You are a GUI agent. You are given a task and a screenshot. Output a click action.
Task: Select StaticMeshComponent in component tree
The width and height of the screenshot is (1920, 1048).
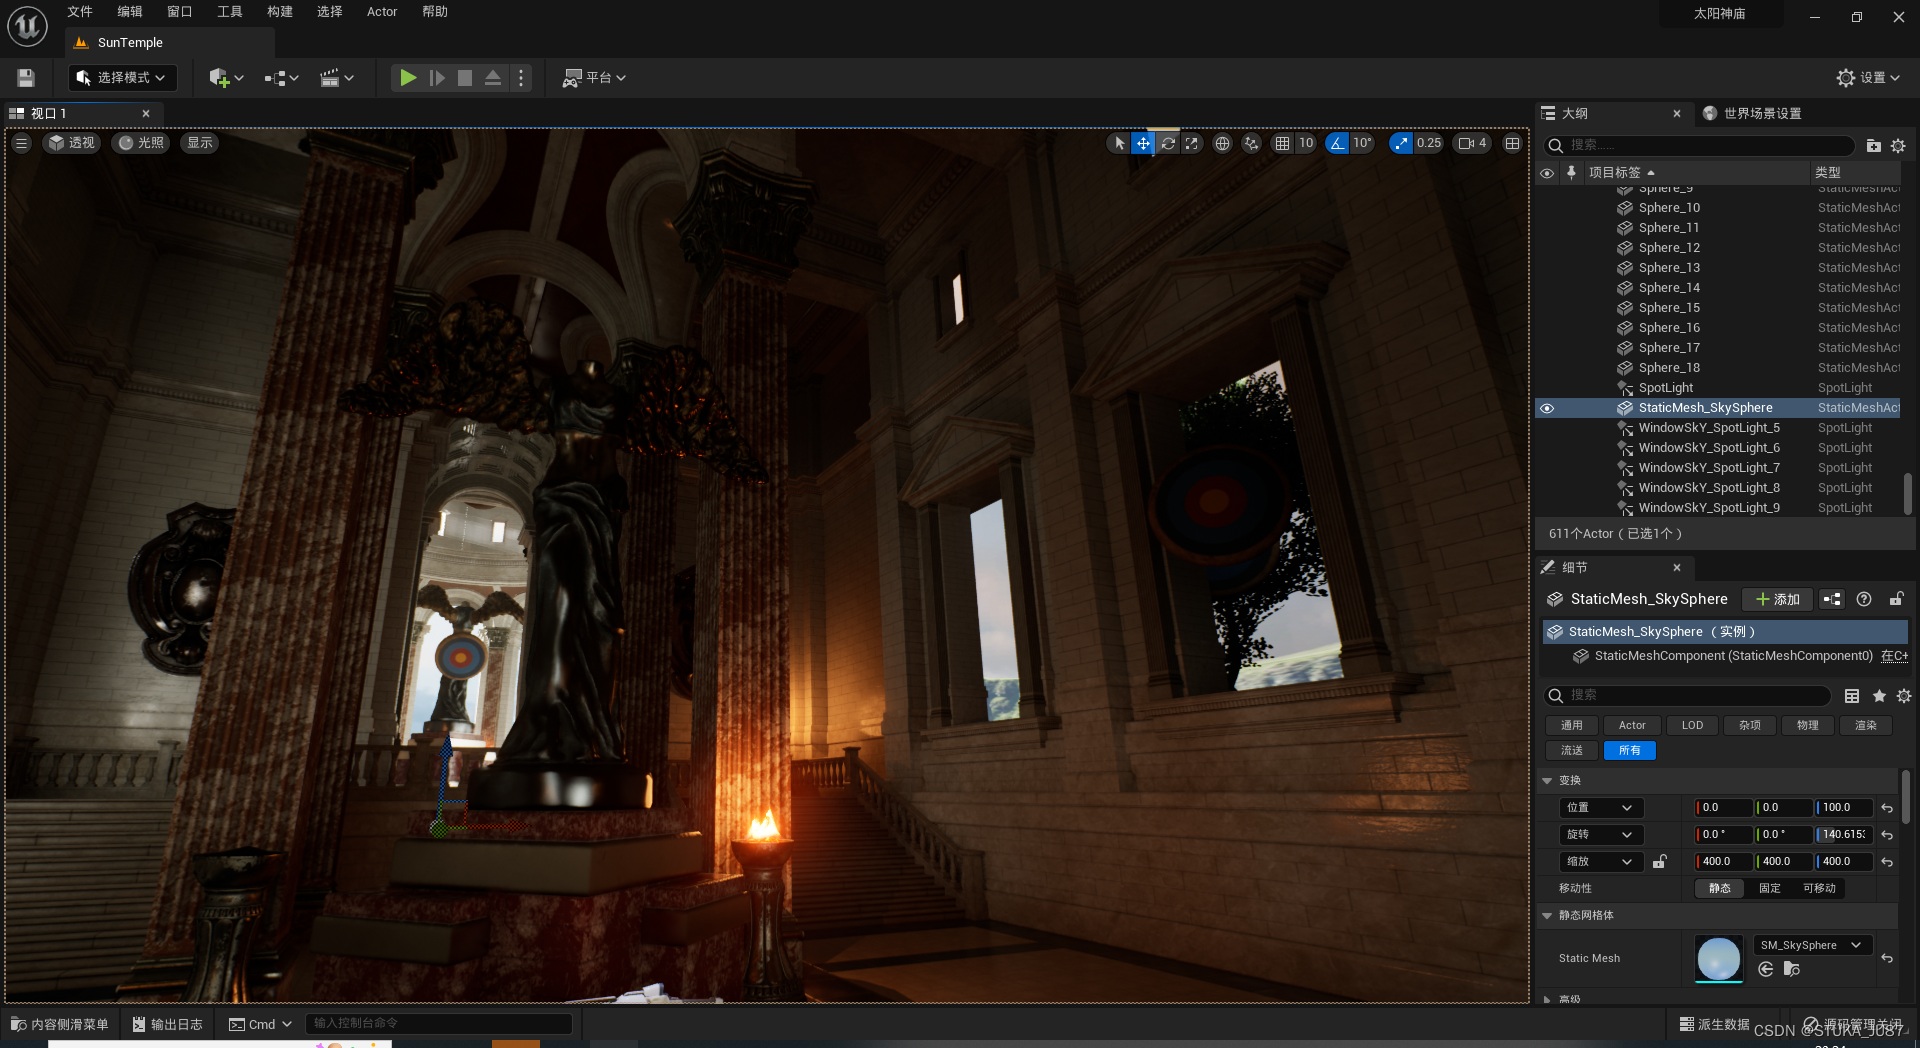[1733, 656]
